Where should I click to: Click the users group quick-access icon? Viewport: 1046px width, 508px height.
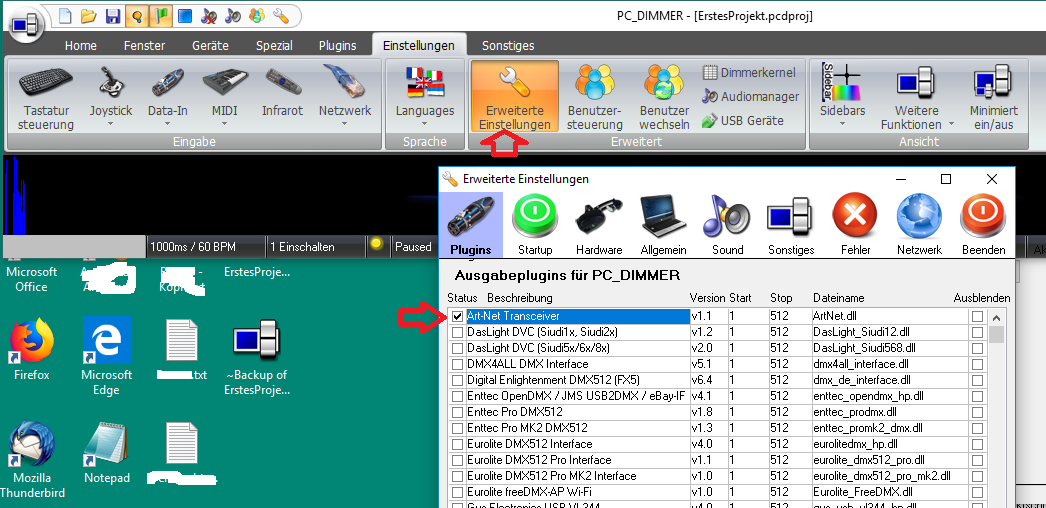click(257, 15)
